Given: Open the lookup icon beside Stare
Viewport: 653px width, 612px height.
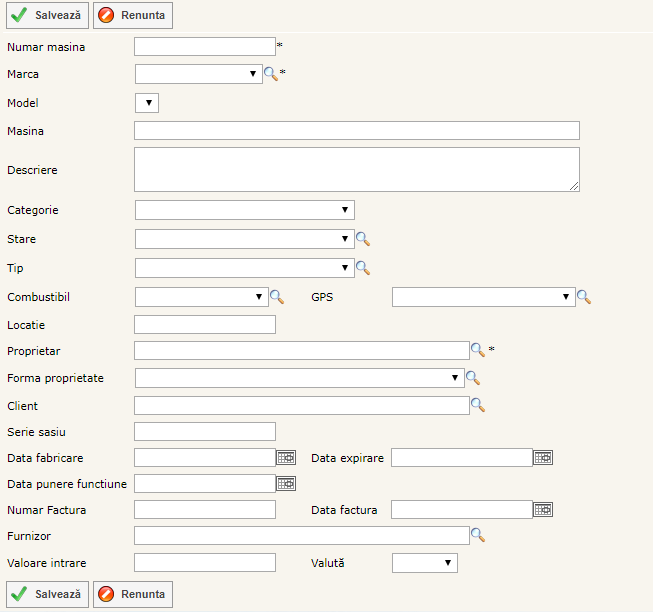Looking at the screenshot, I should pos(363,239).
